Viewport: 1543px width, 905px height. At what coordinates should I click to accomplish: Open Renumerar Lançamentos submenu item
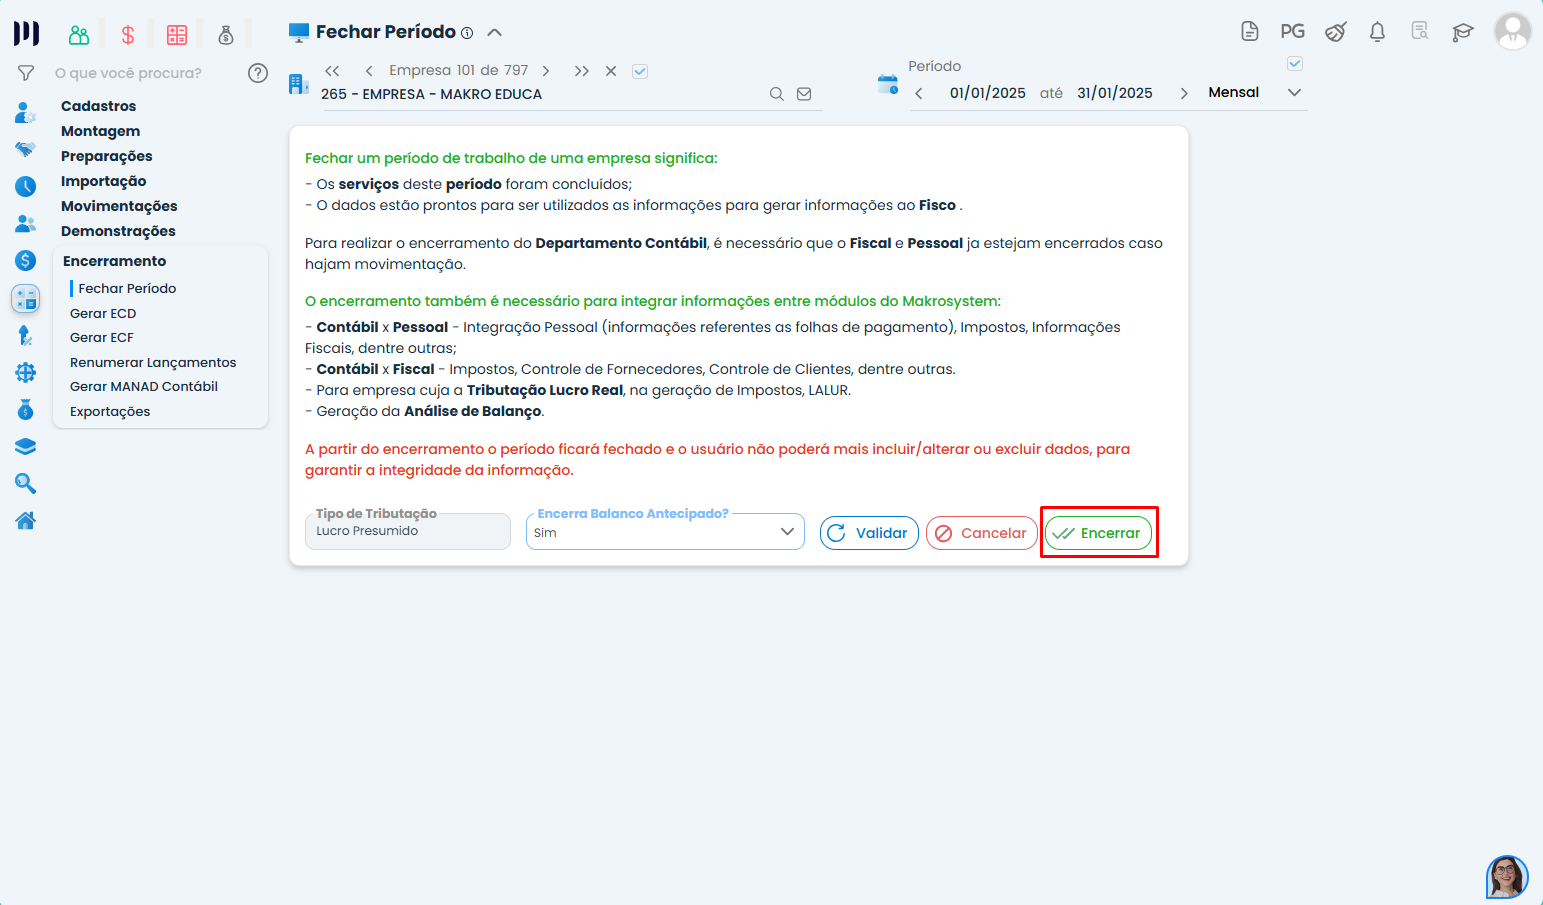tap(153, 362)
